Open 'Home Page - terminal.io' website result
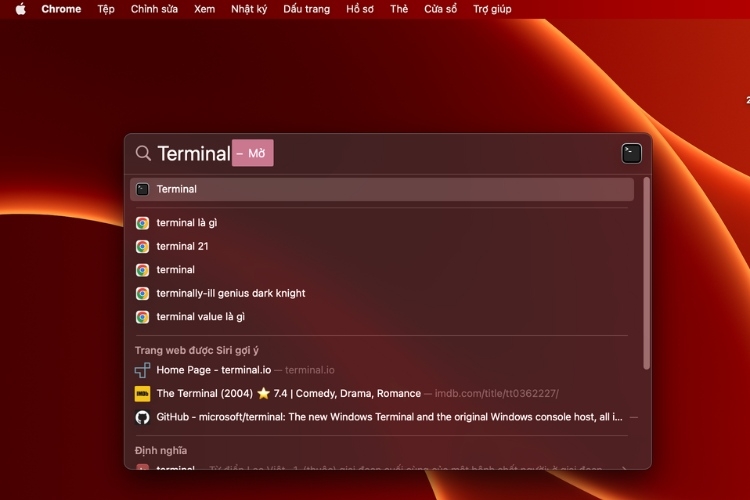This screenshot has width=750, height=500. click(382, 370)
